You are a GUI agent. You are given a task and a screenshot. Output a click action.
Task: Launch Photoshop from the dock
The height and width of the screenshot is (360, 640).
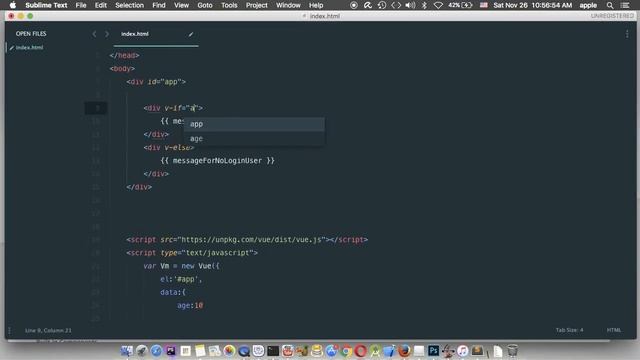(433, 351)
